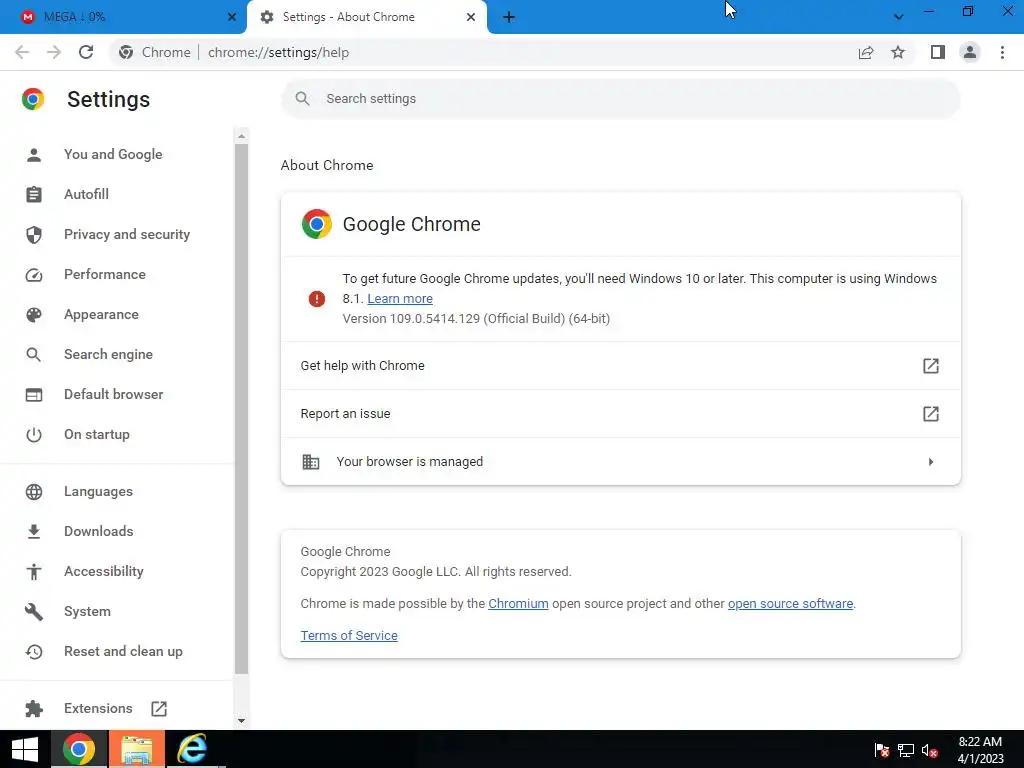
Task: Open Get help with Chrome
Action: click(x=620, y=366)
